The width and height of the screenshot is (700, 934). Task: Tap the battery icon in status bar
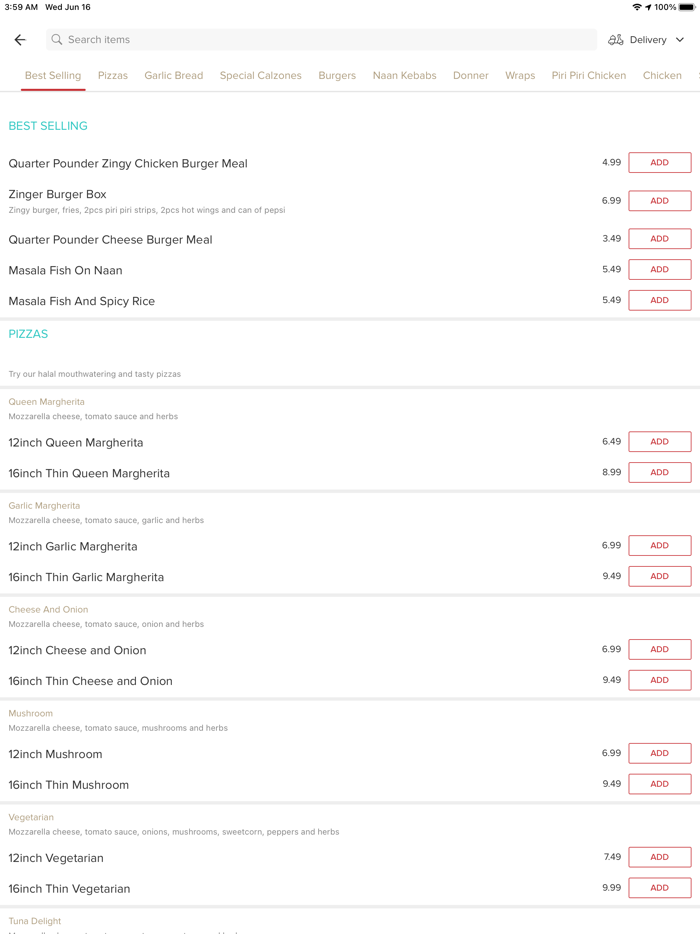tap(687, 7)
